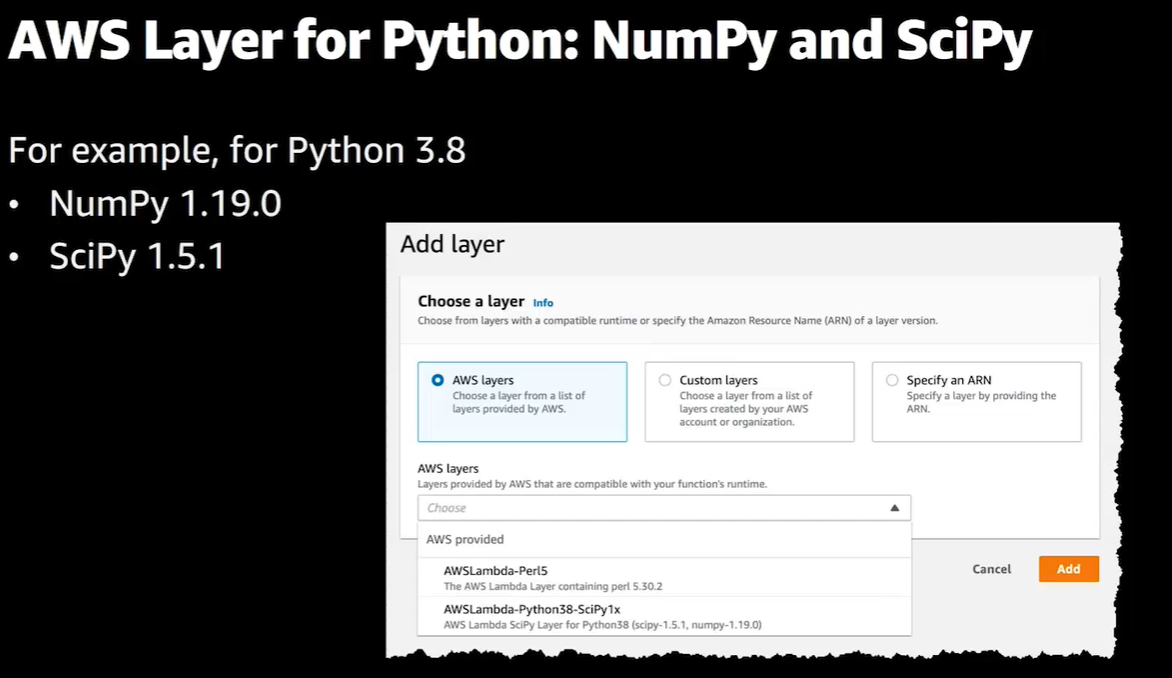1172x678 pixels.
Task: Click the NumPy 1.19.0 bullet text
Action: coord(165,204)
